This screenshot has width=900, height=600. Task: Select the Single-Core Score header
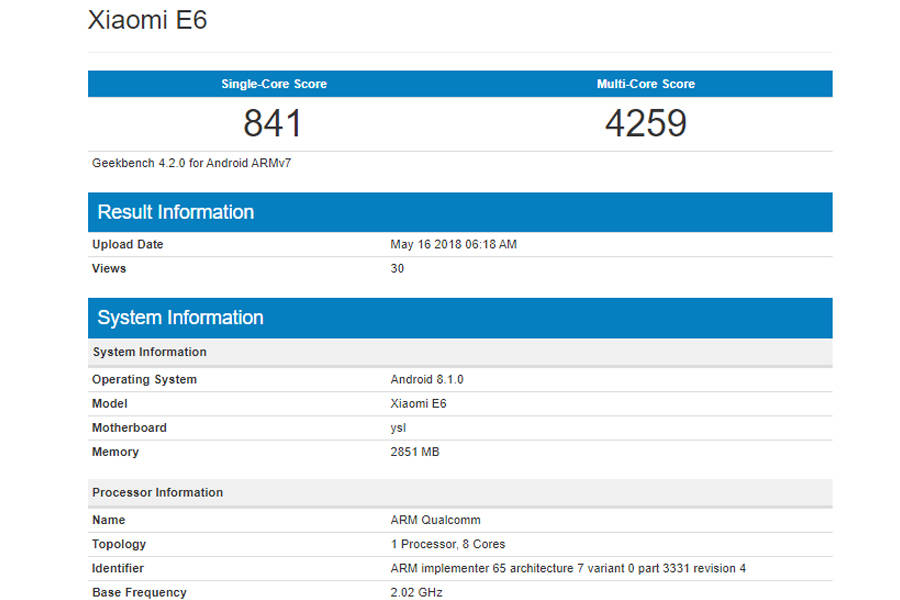[x=273, y=84]
